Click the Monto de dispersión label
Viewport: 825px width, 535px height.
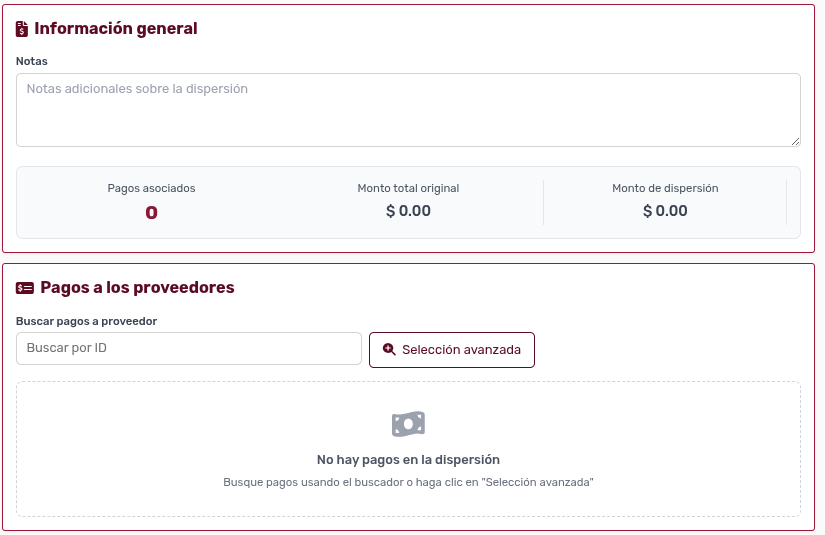click(665, 188)
